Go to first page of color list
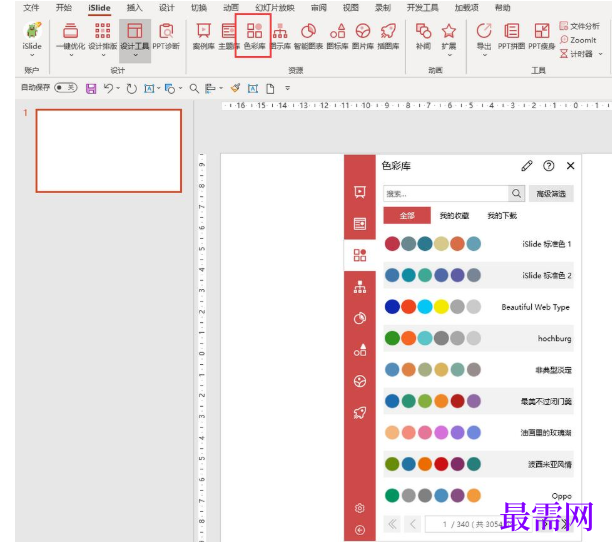612x548 pixels. [x=393, y=524]
